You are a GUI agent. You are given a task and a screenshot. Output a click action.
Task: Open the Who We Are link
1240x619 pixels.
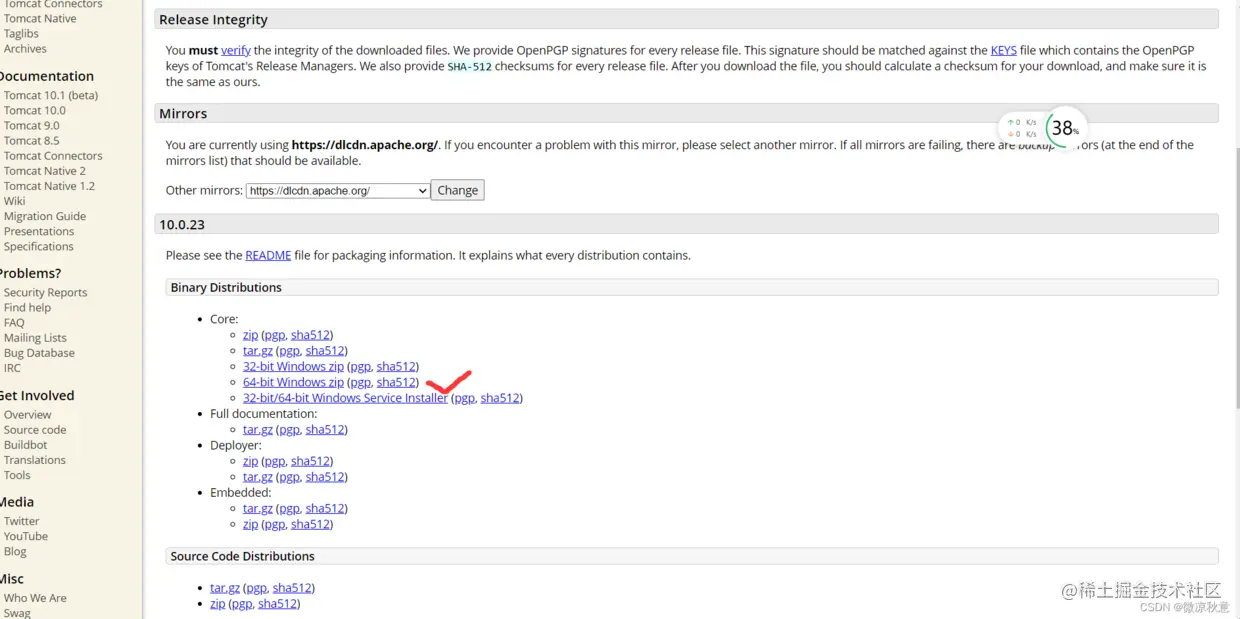pos(35,598)
